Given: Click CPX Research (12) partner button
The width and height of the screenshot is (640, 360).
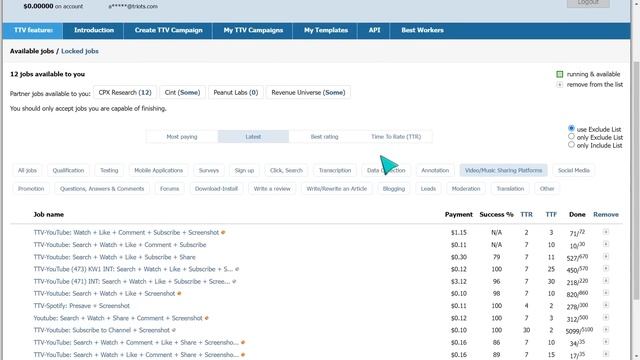Looking at the screenshot, I should pos(125,93).
